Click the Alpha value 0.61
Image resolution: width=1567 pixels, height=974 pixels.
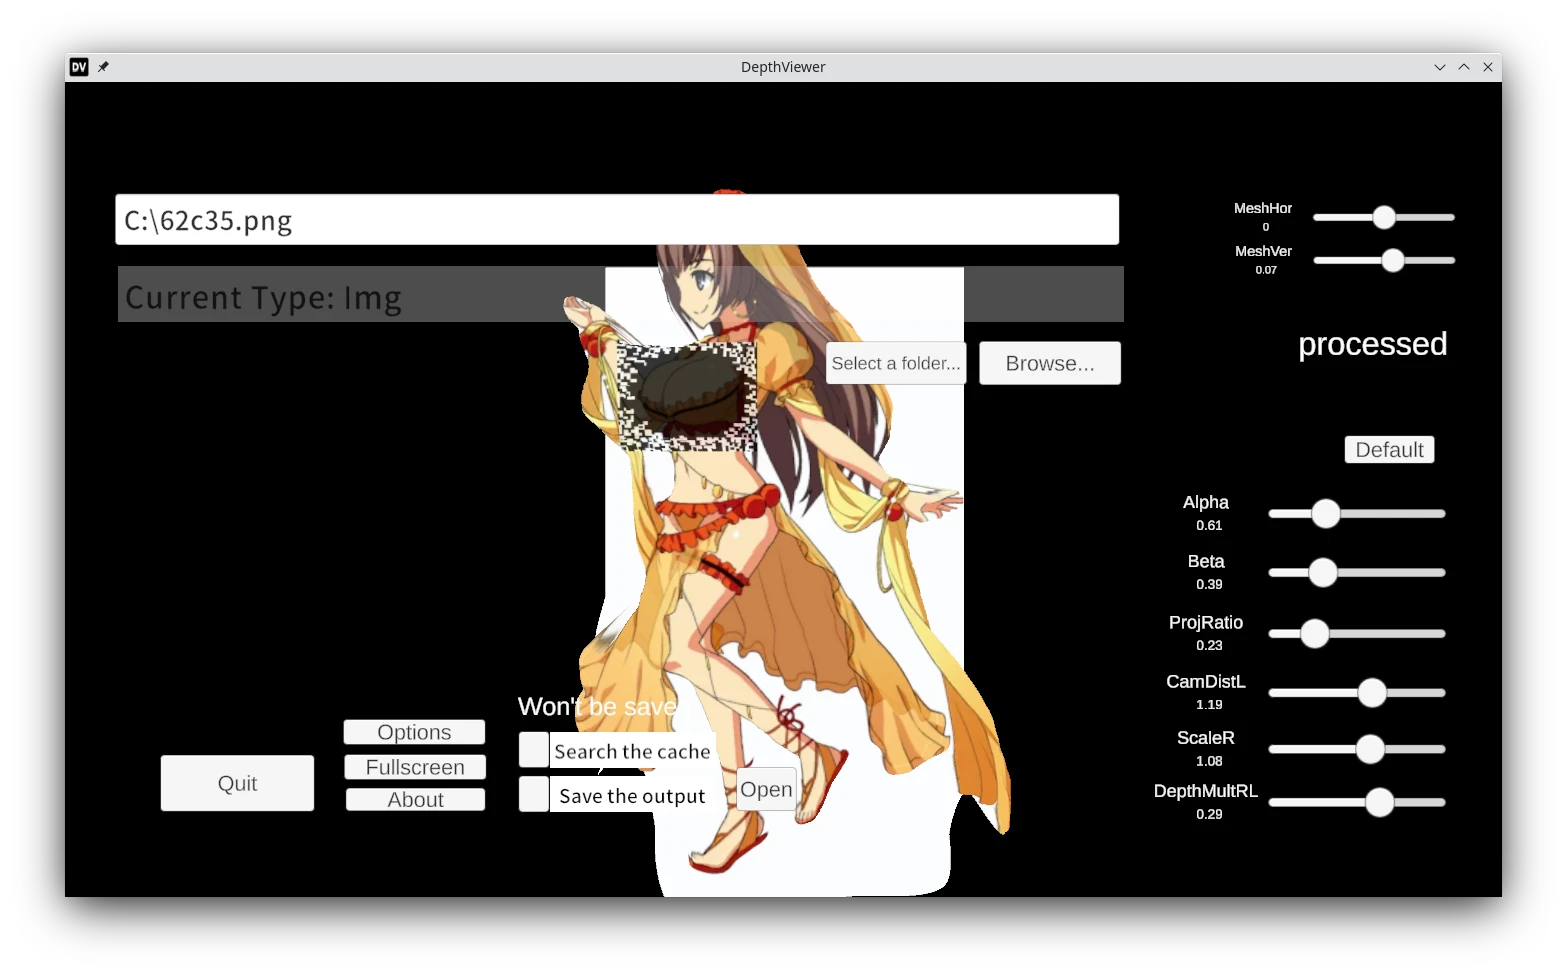coord(1209,525)
